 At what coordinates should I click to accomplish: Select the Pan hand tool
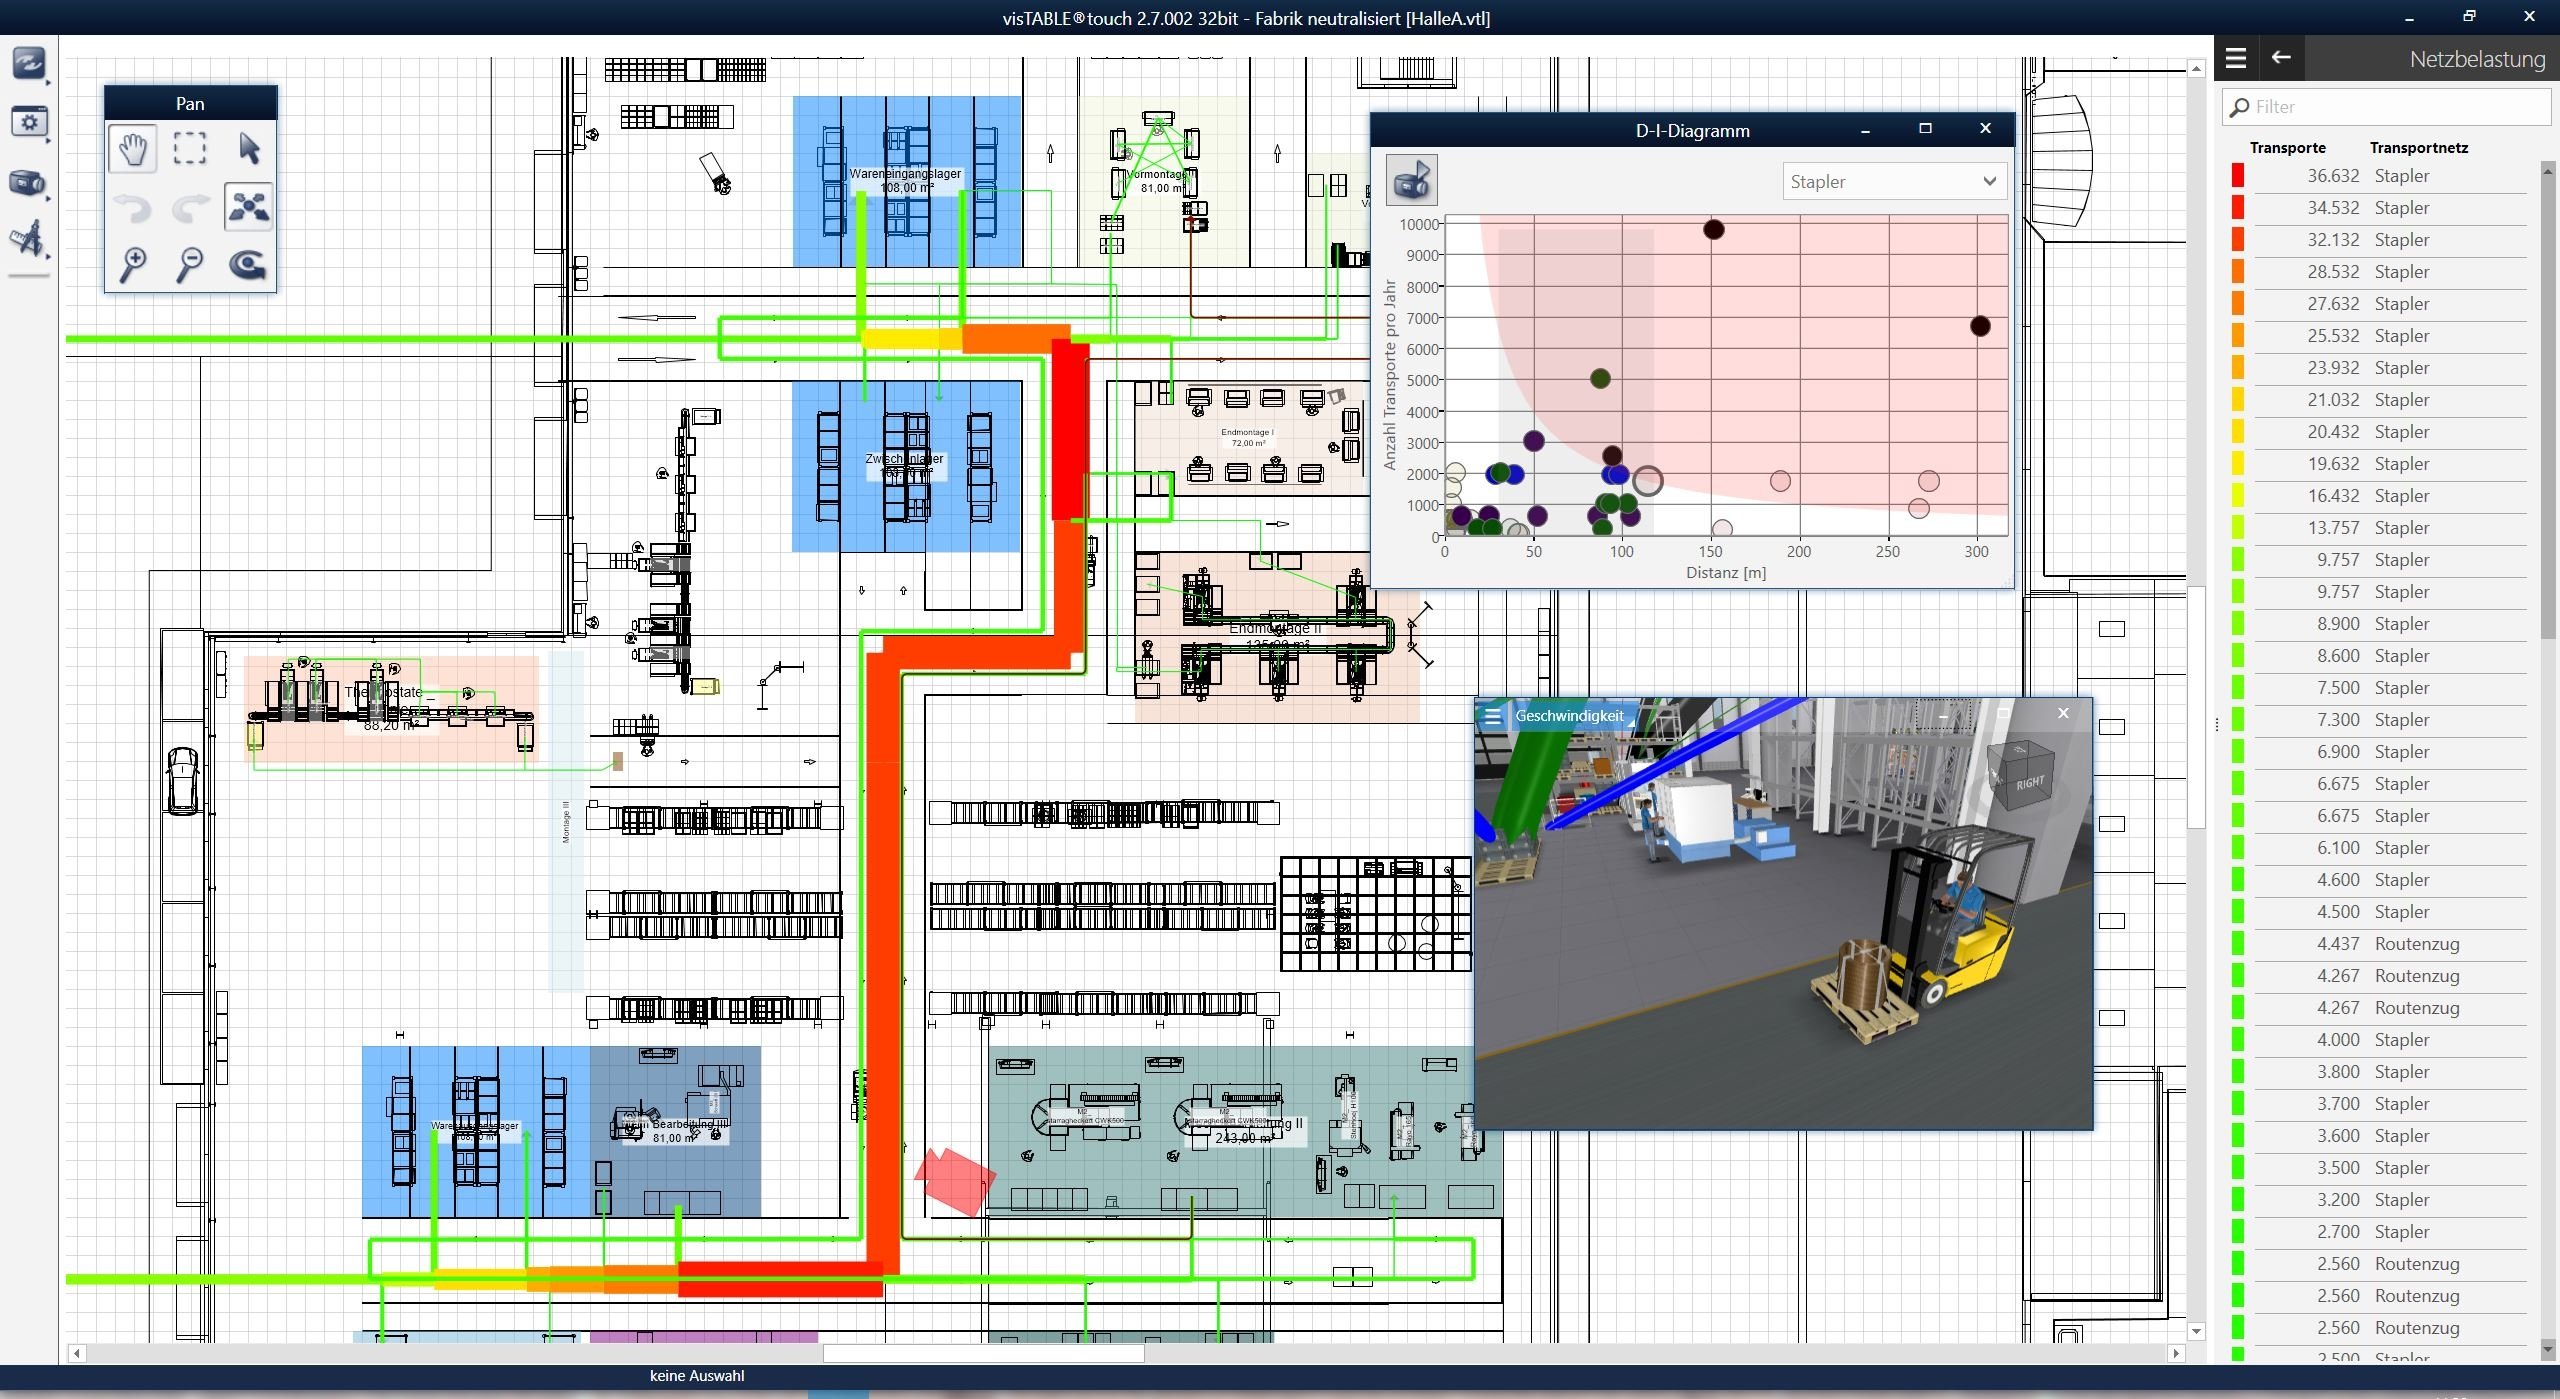point(133,149)
